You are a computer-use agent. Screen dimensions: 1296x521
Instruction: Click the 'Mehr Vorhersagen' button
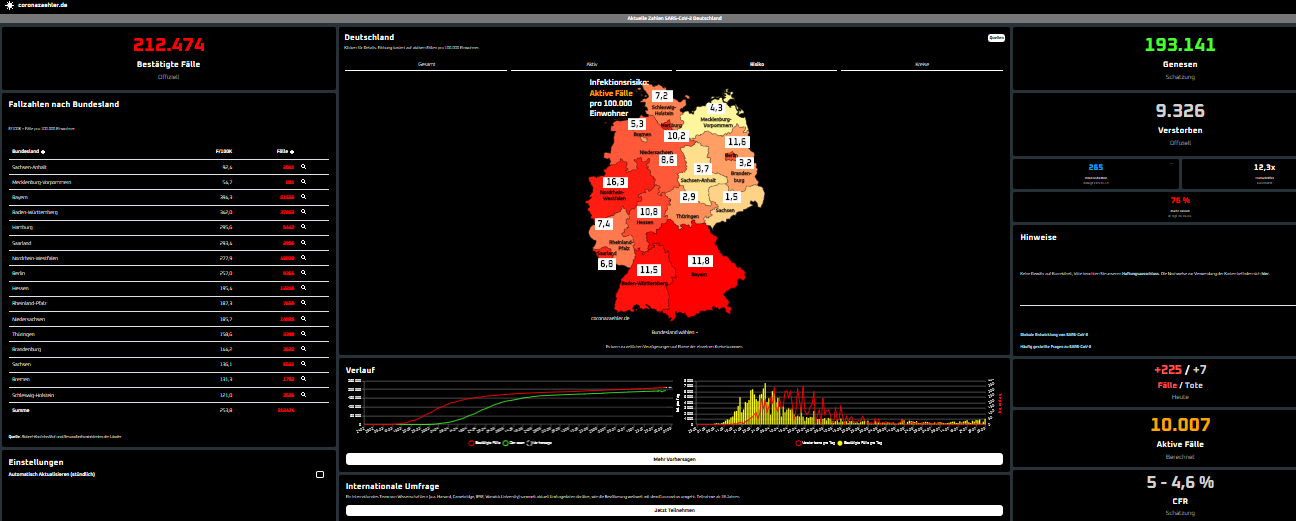point(673,459)
